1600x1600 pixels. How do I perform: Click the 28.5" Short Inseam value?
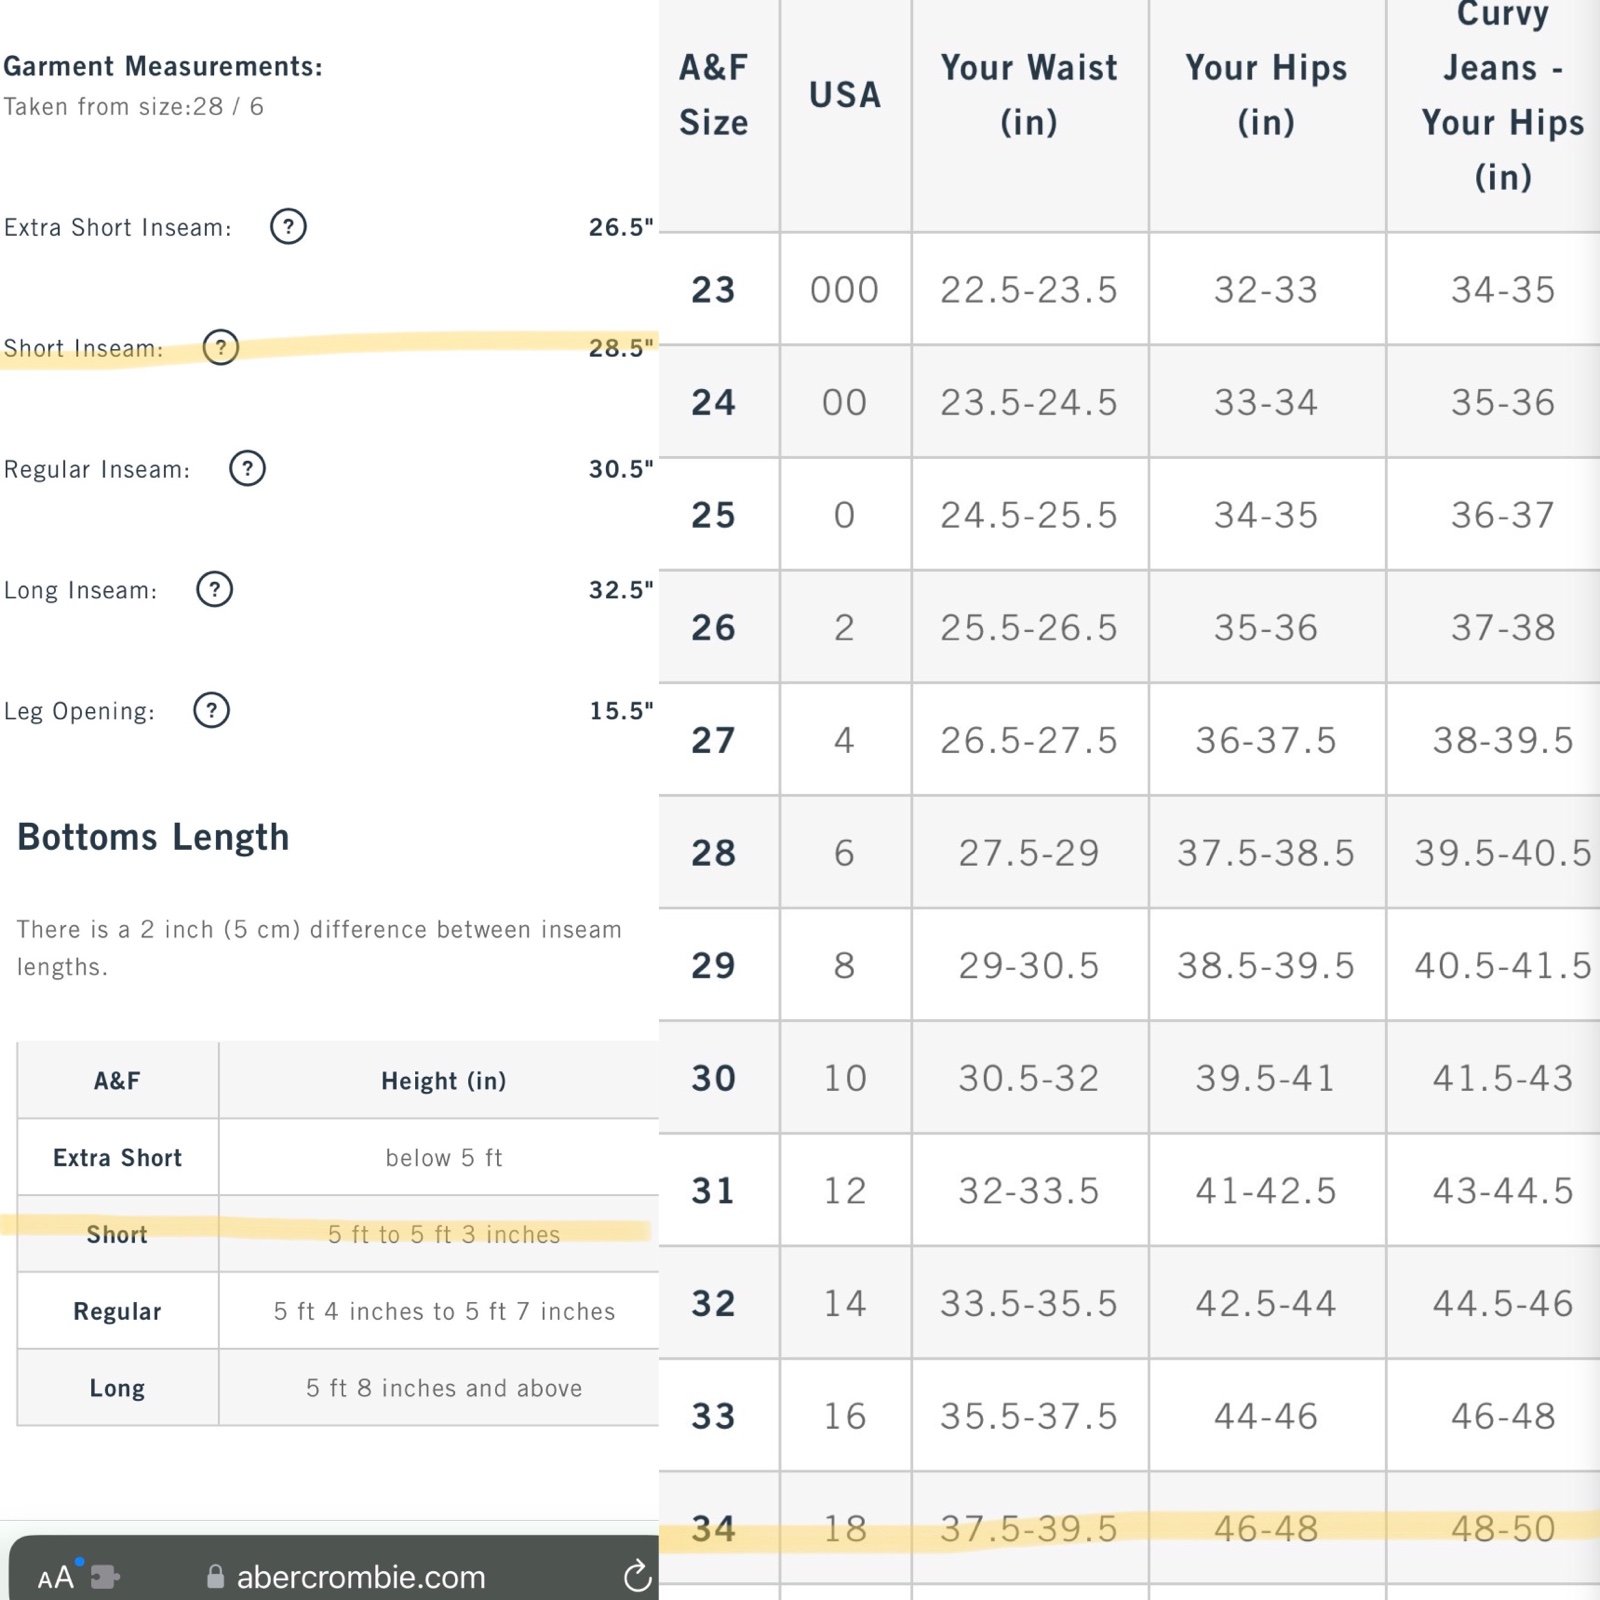(x=620, y=348)
